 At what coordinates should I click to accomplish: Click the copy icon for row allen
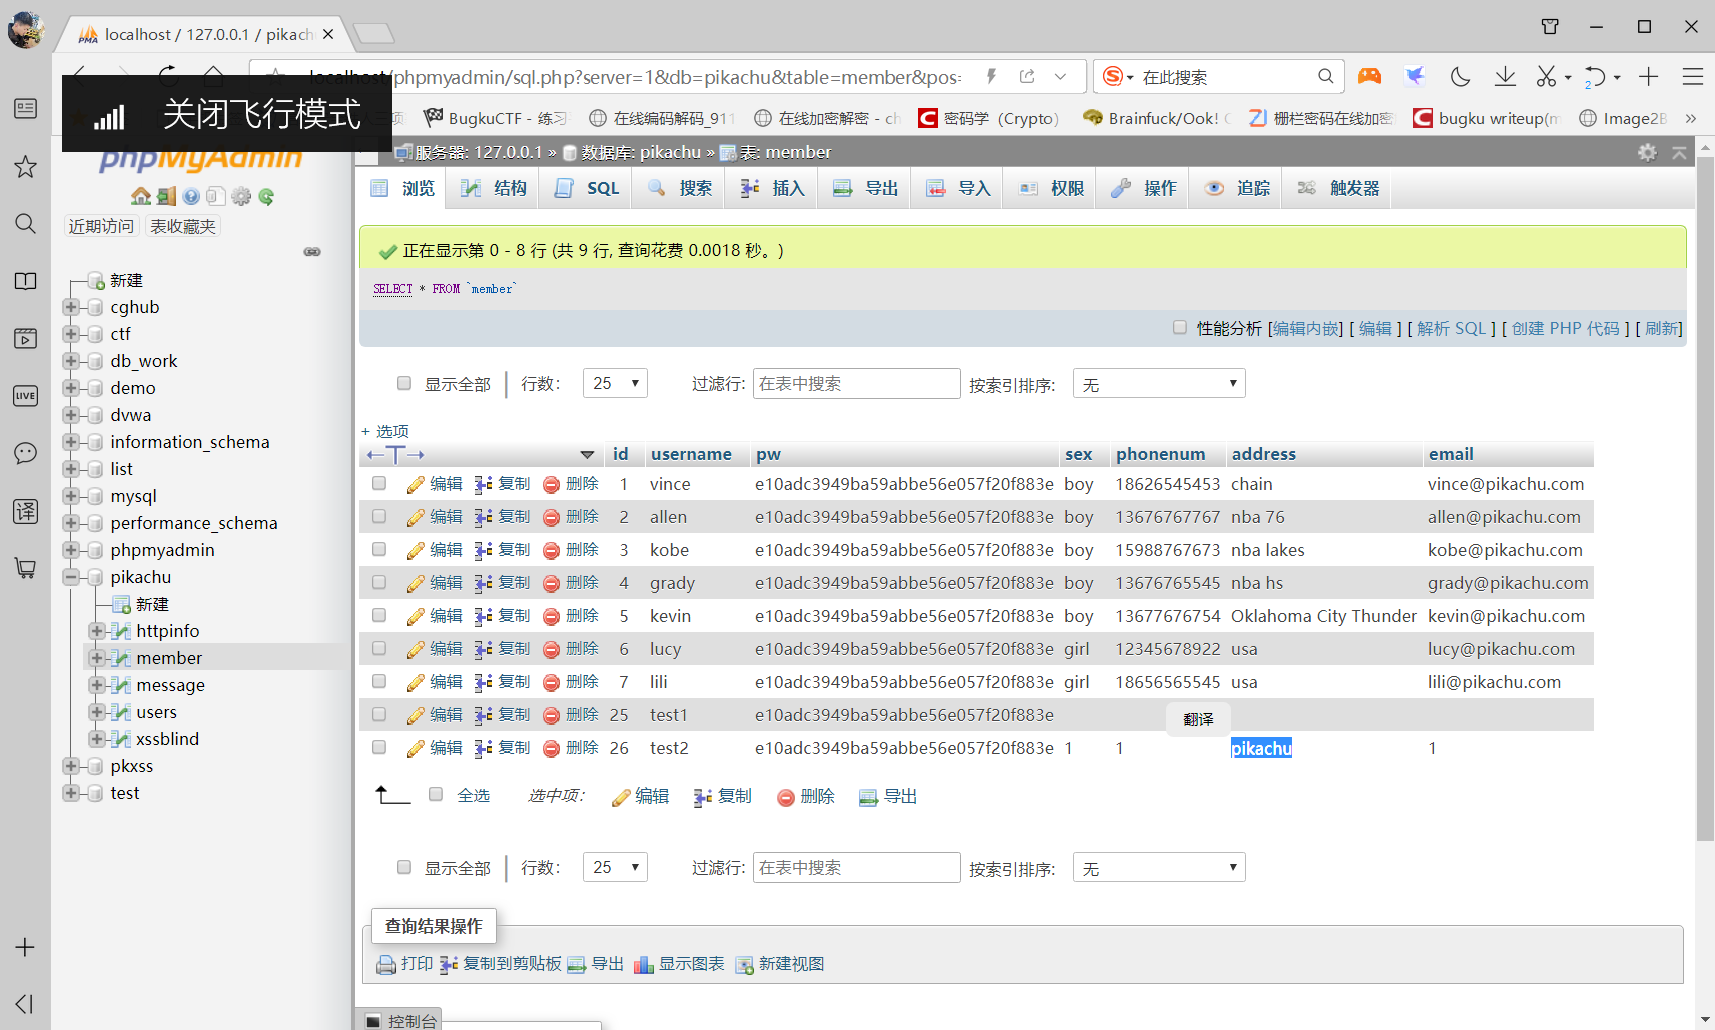pos(483,518)
